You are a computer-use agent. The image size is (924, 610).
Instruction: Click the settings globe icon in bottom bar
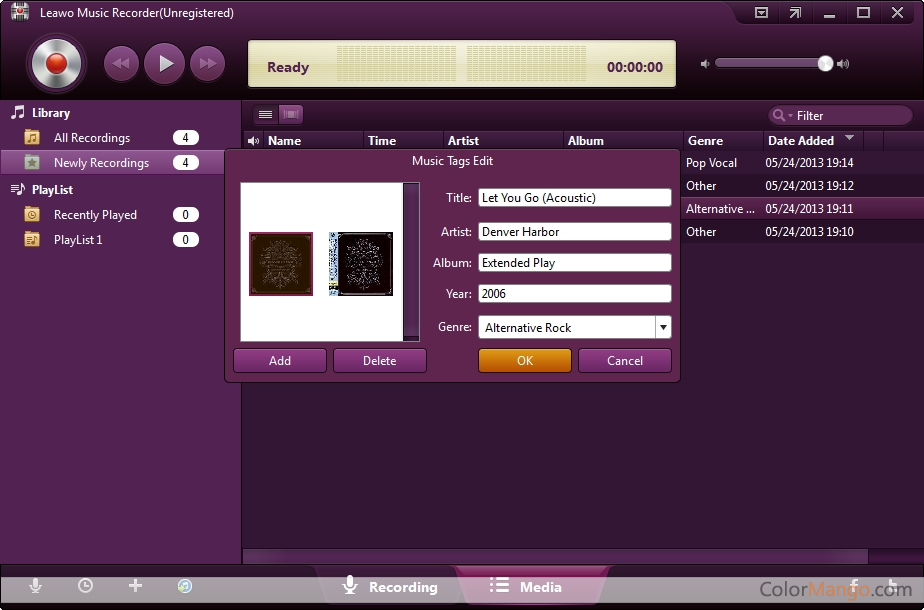185,587
